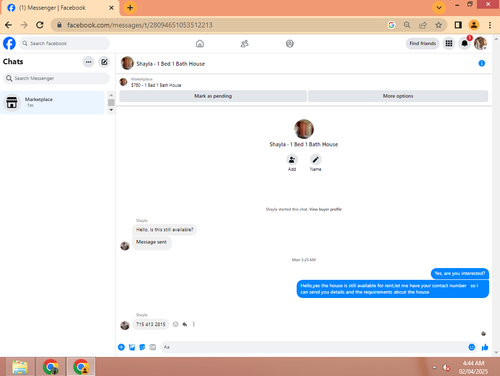Open first Chrome taskbar icon
Image resolution: width=500 pixels, height=376 pixels.
coord(51,367)
